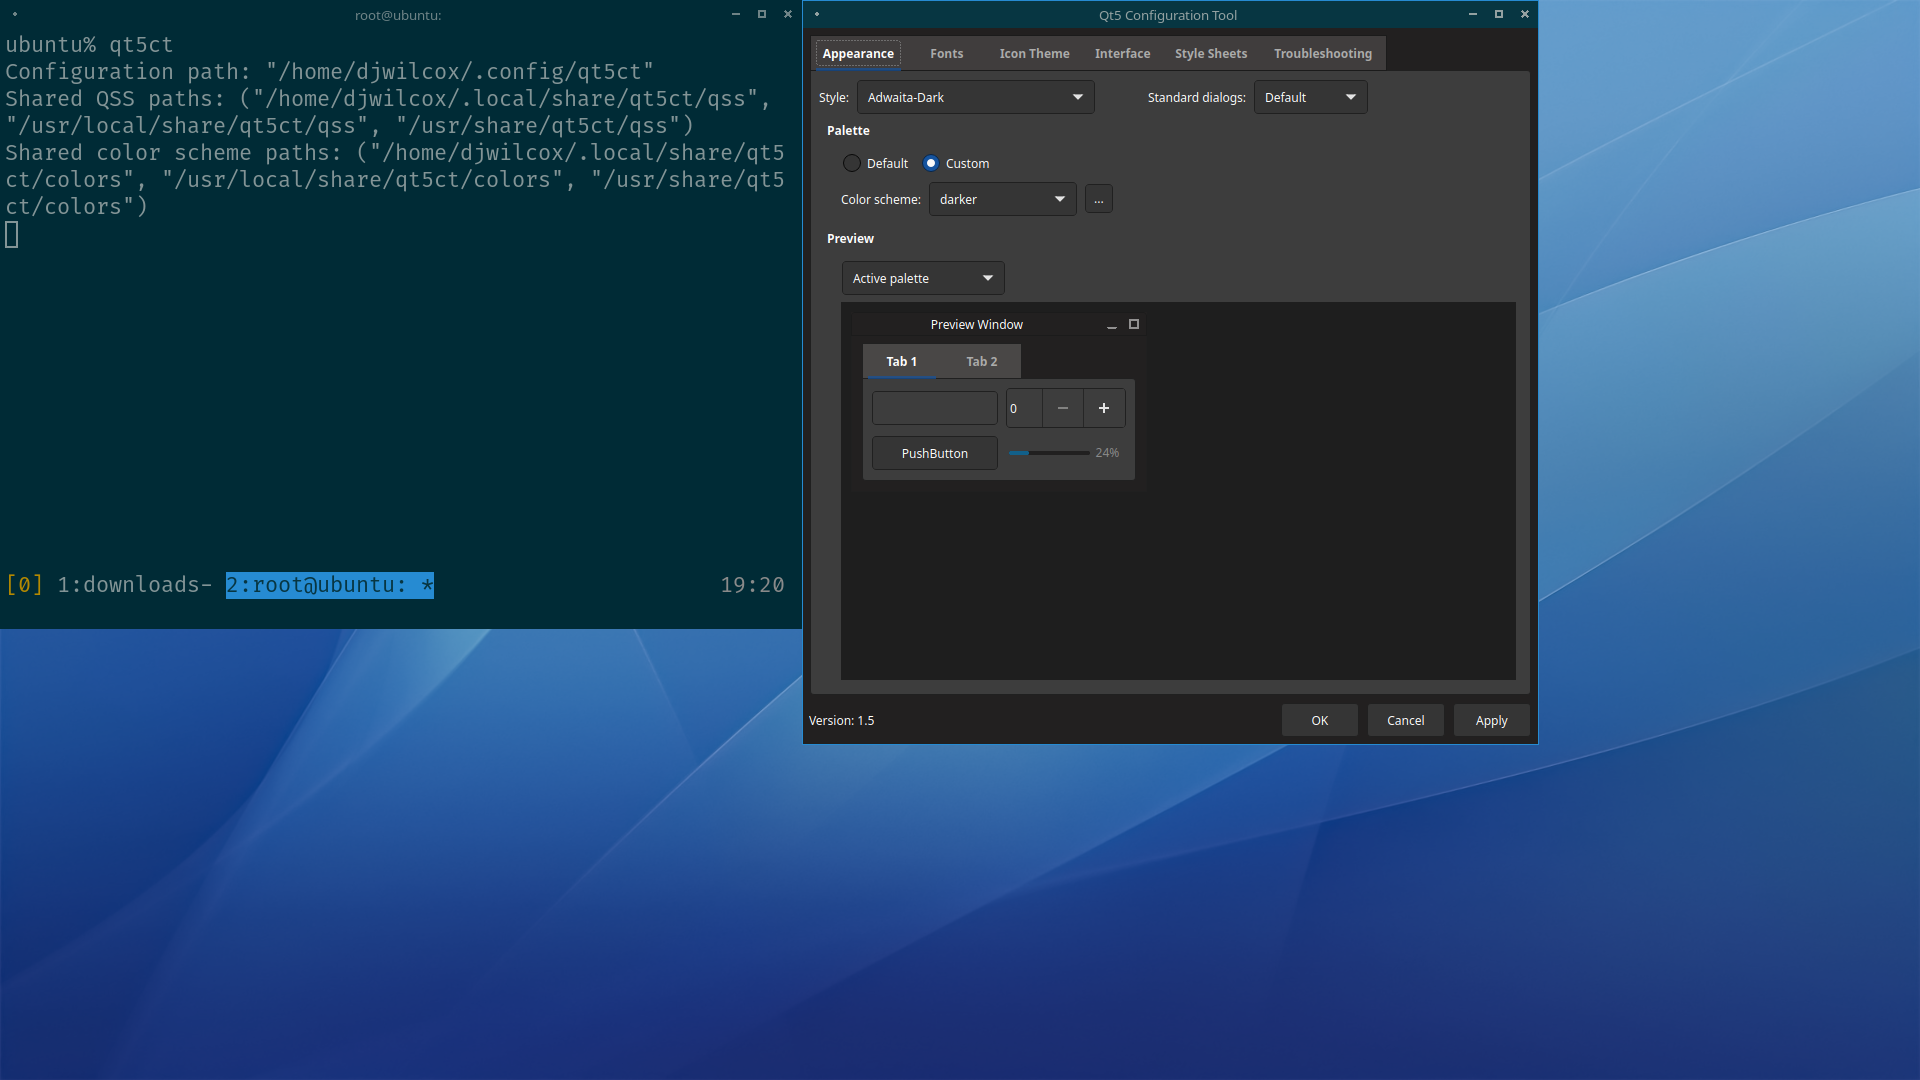Go to the Interface tab

(x=1122, y=54)
